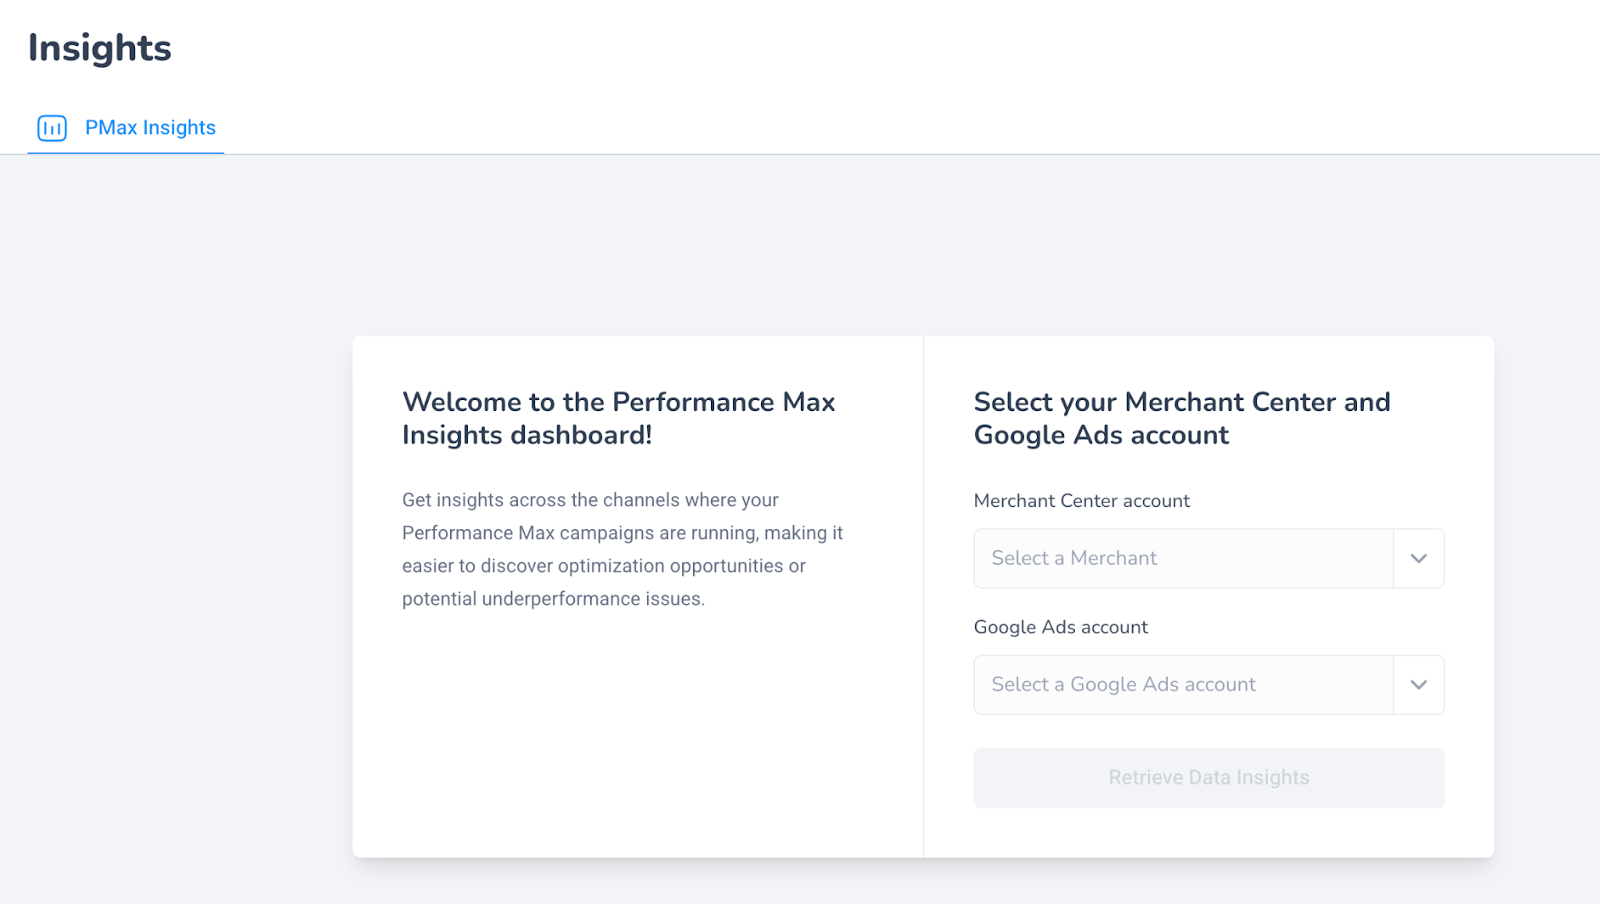
Task: Click the 'Google Ads account' field label
Action: pos(1061,627)
